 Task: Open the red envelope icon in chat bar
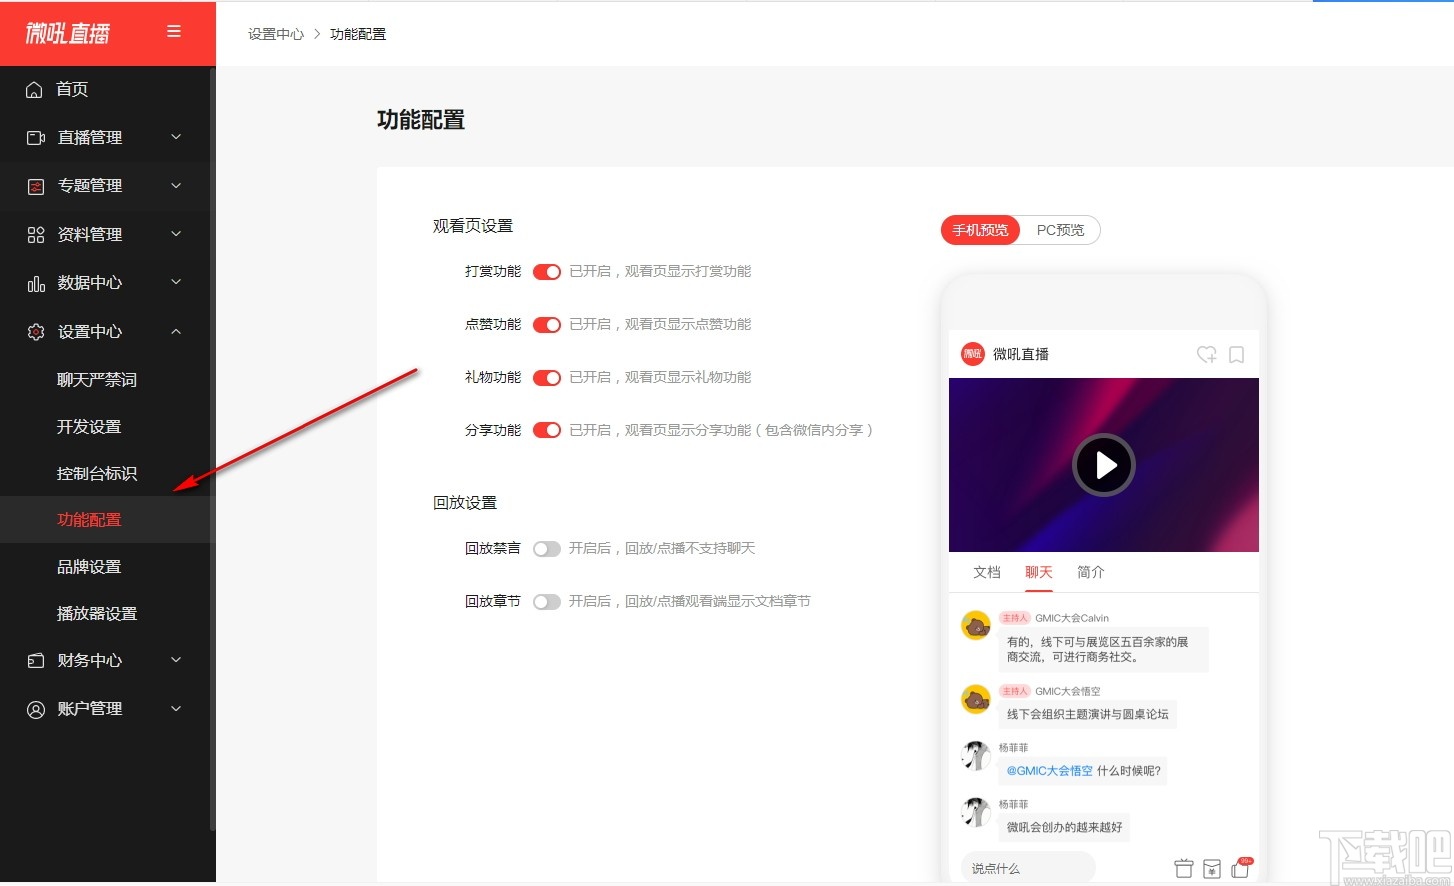point(1211,868)
